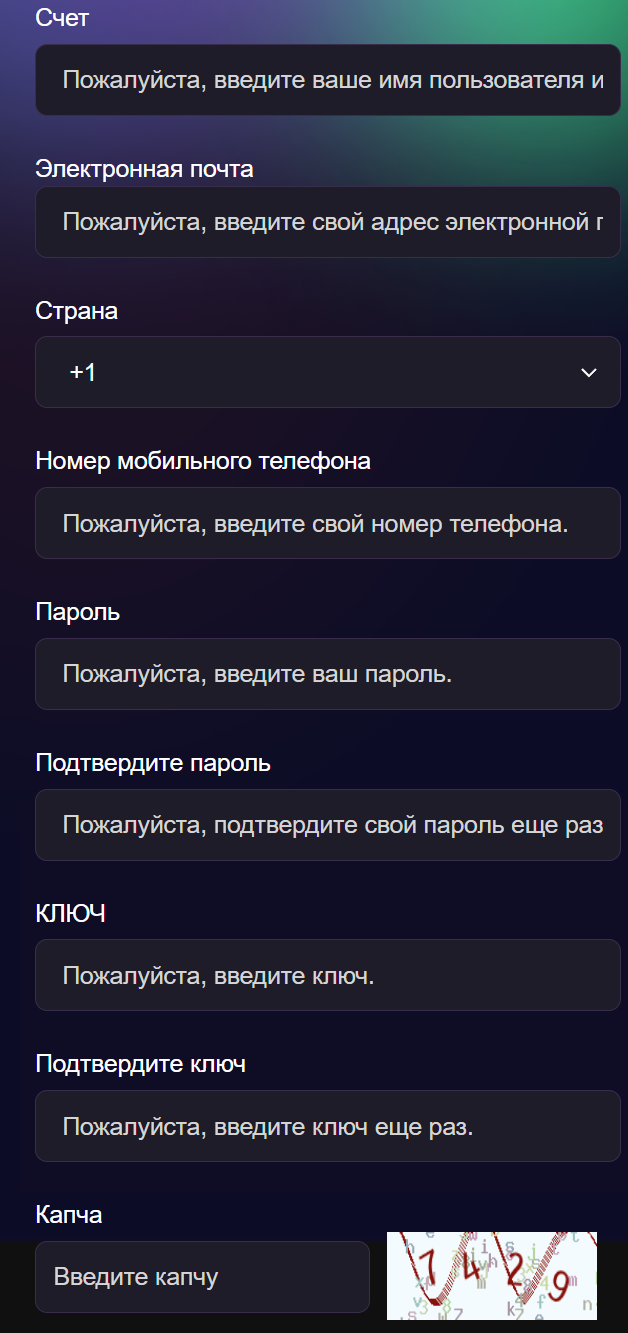Click the Электронная почта label text
628x1333 pixels.
coord(144,169)
